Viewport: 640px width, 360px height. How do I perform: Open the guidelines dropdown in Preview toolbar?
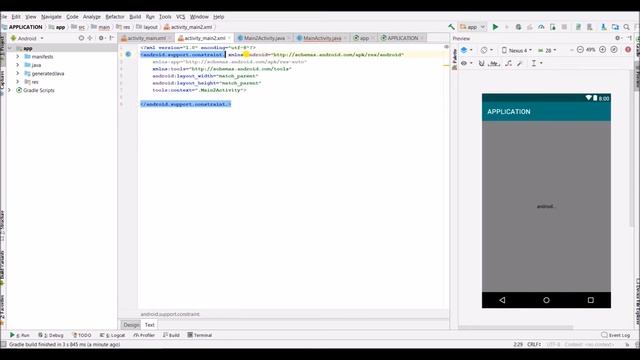pyautogui.click(x=536, y=63)
